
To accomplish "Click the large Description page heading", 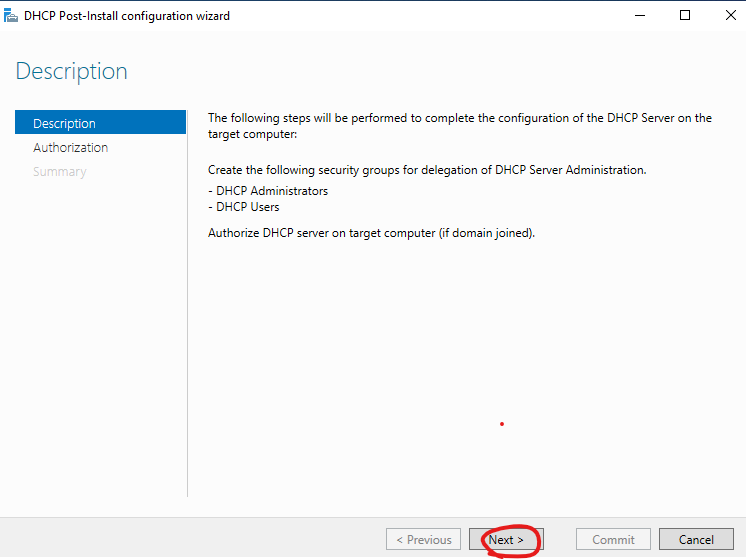I will (x=71, y=71).
